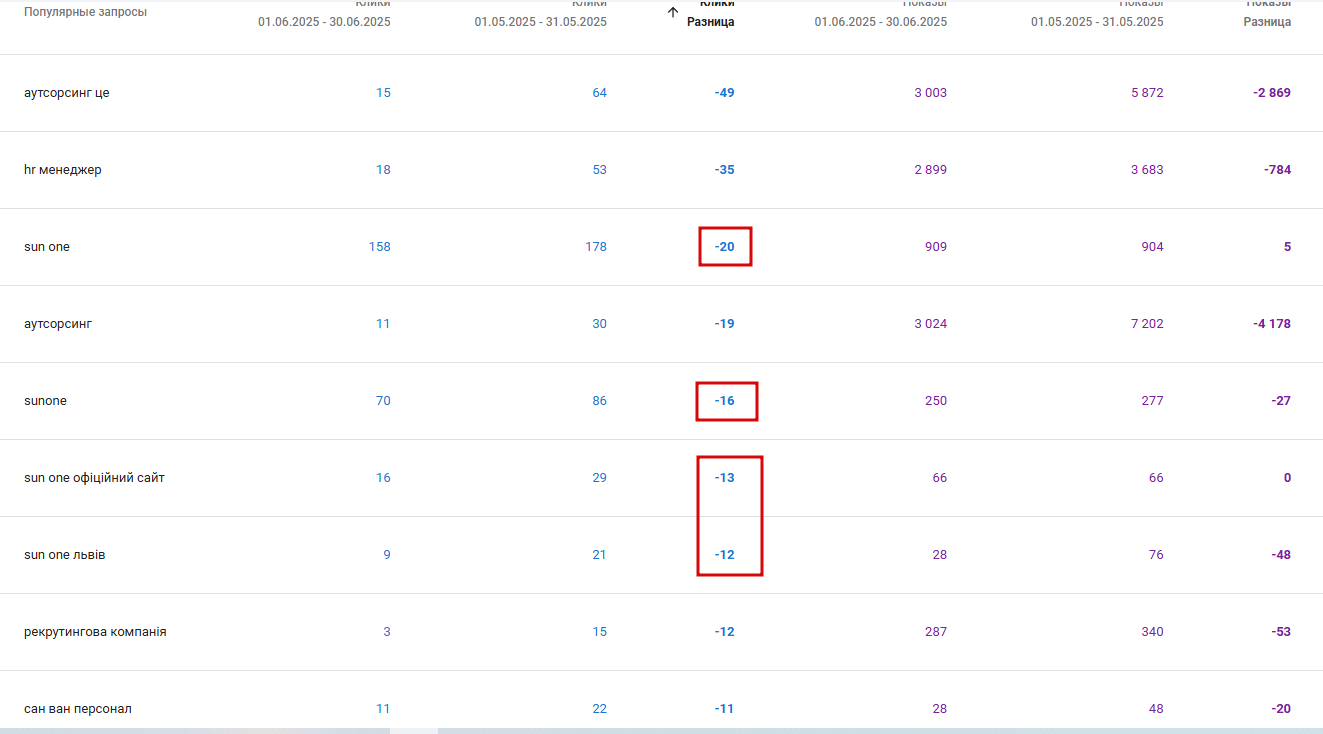Click the -2 869 impressions difference
This screenshot has width=1323, height=734.
[x=1272, y=93]
